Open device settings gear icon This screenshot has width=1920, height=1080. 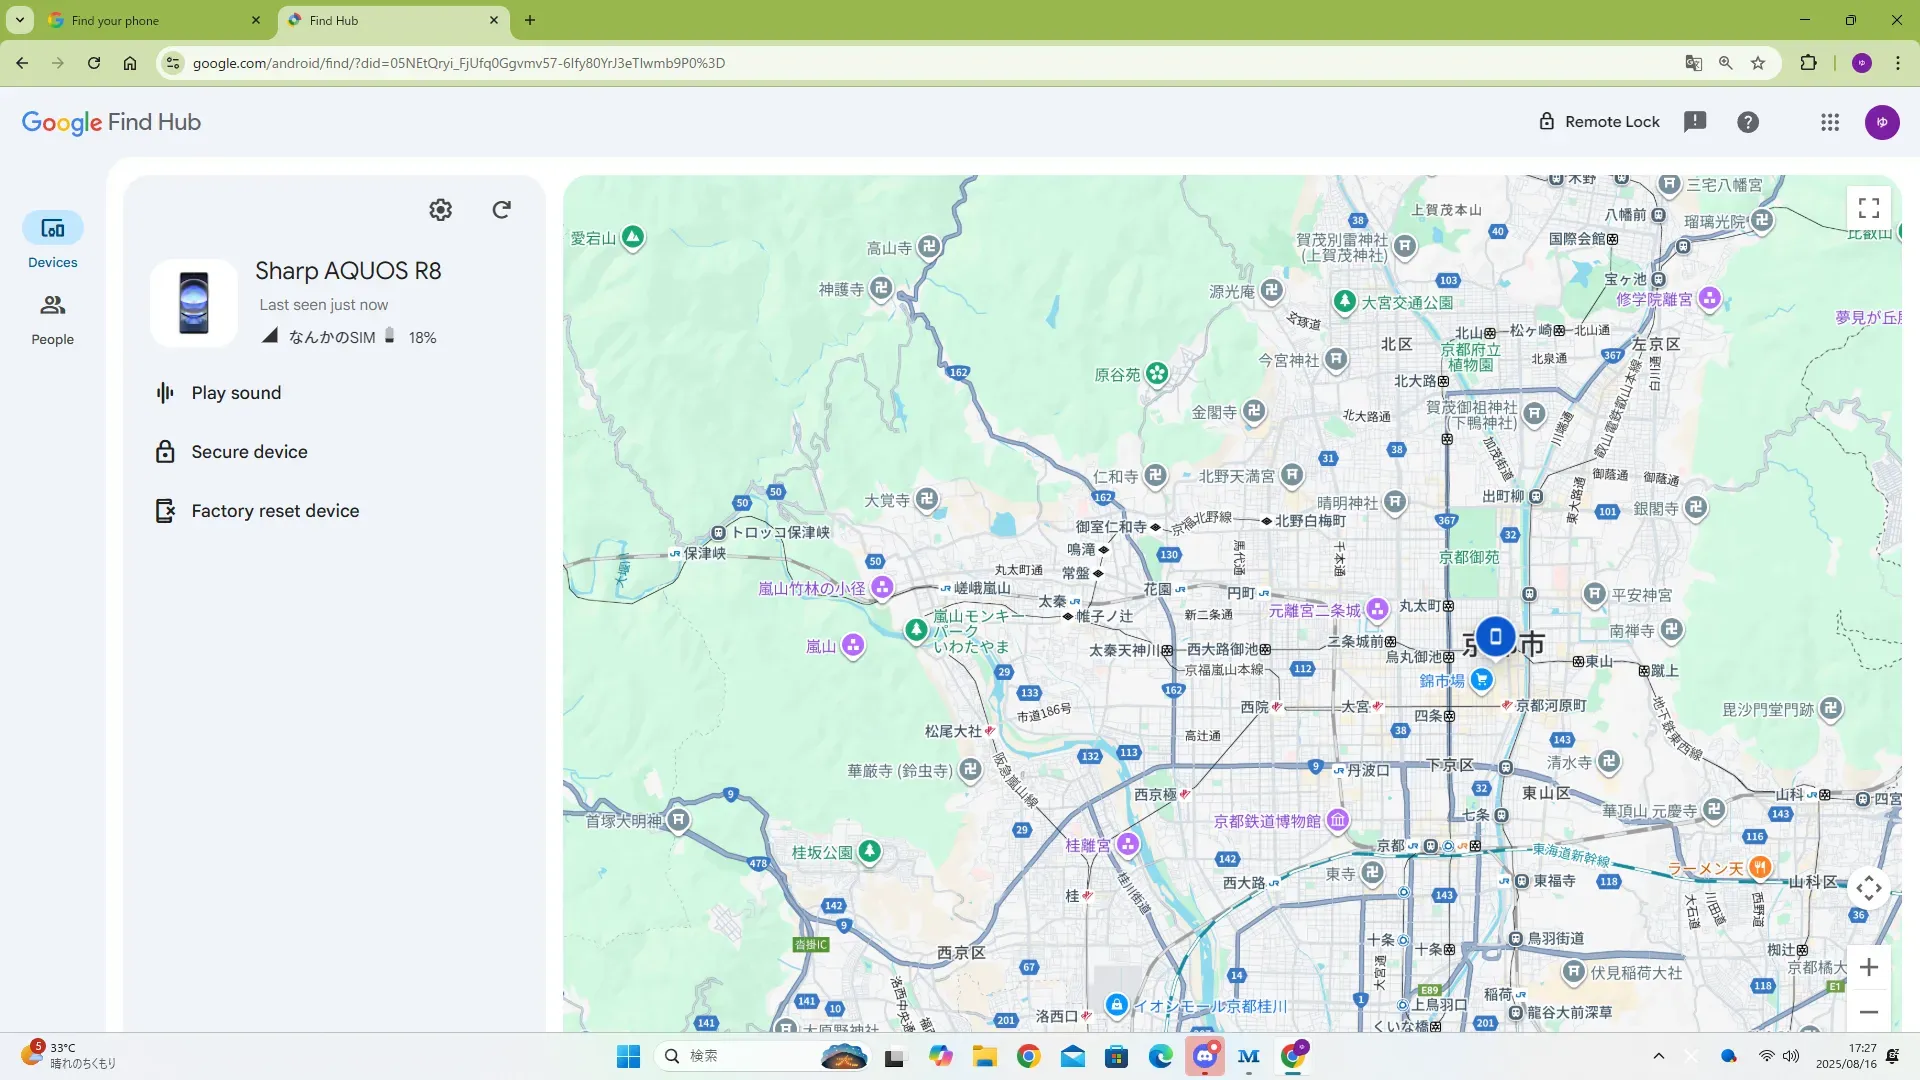pyautogui.click(x=440, y=210)
